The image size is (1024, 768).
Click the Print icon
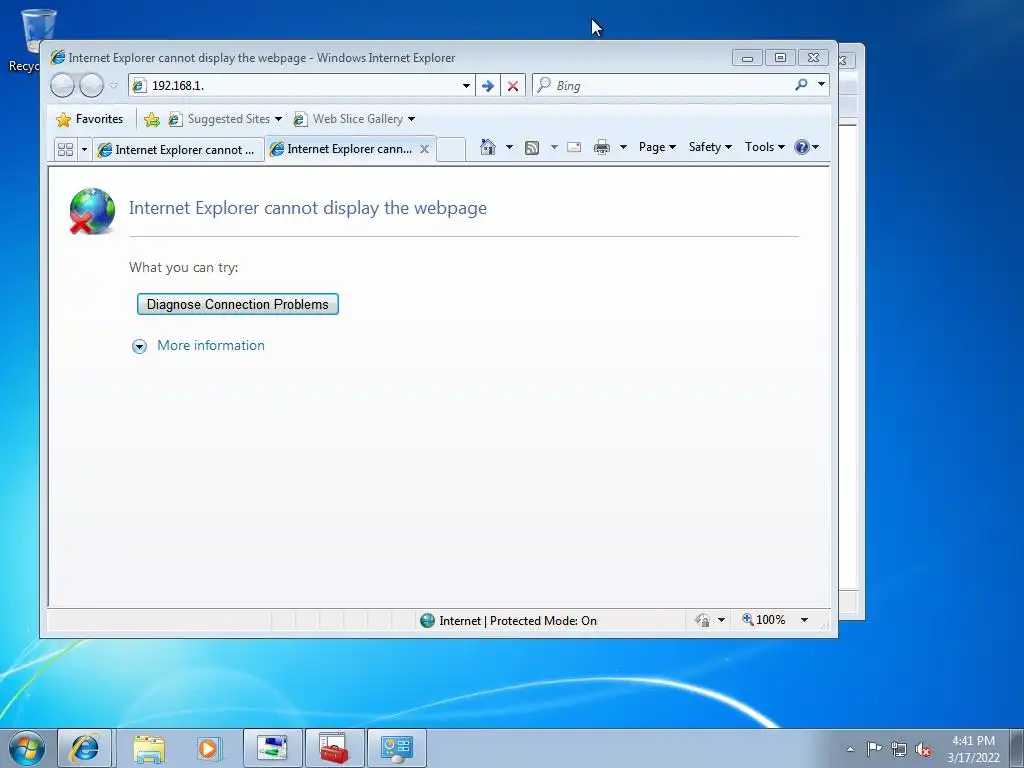601,147
